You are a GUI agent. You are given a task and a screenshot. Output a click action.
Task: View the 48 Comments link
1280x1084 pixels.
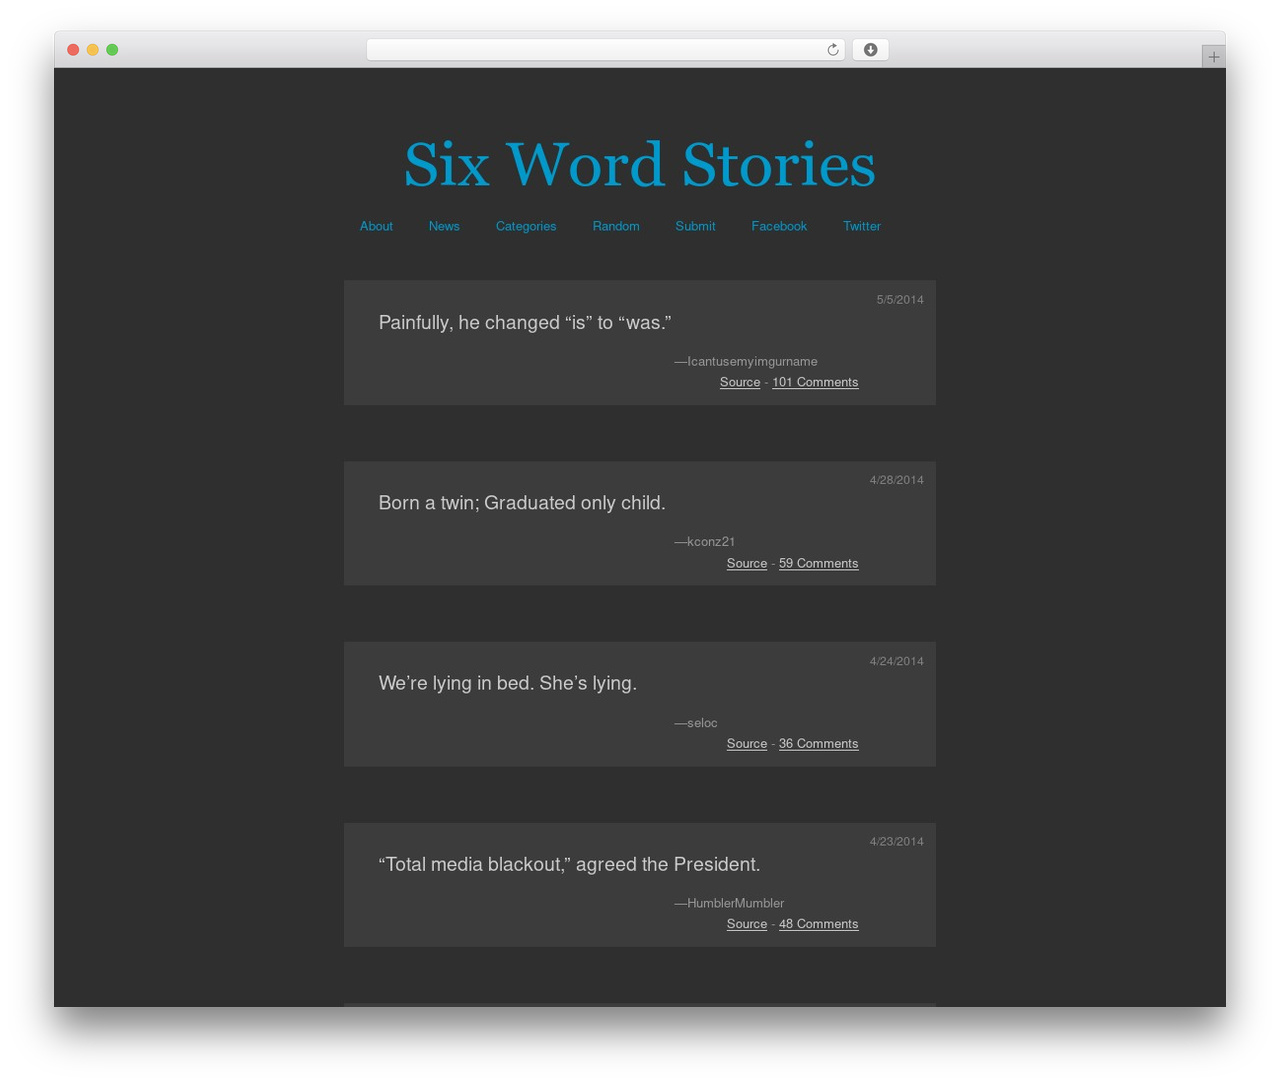pyautogui.click(x=818, y=924)
